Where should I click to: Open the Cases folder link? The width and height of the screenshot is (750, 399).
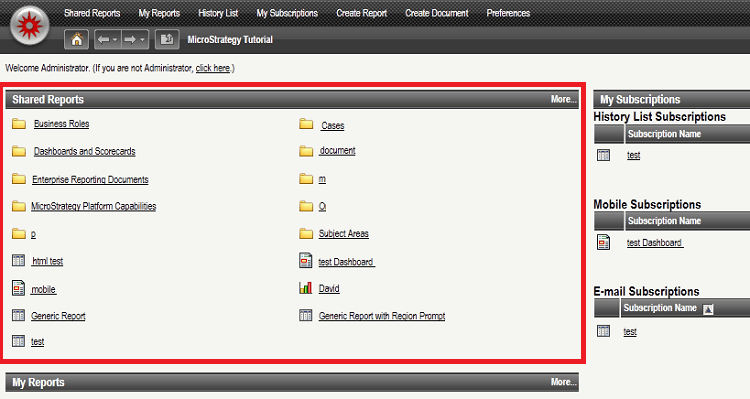coord(333,125)
